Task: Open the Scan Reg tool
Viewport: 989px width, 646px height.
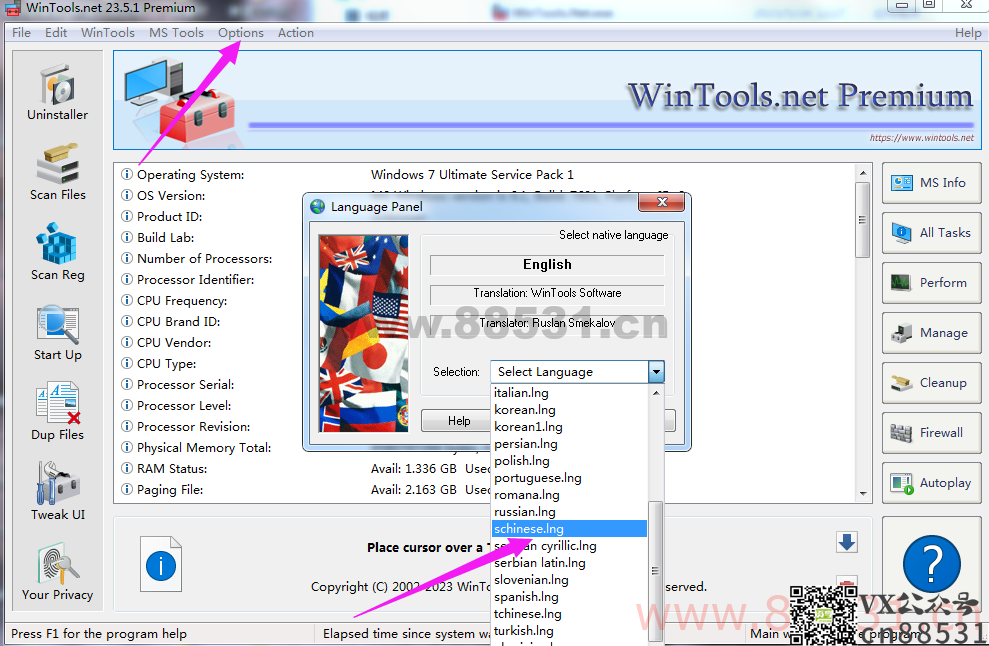Action: pyautogui.click(x=57, y=252)
